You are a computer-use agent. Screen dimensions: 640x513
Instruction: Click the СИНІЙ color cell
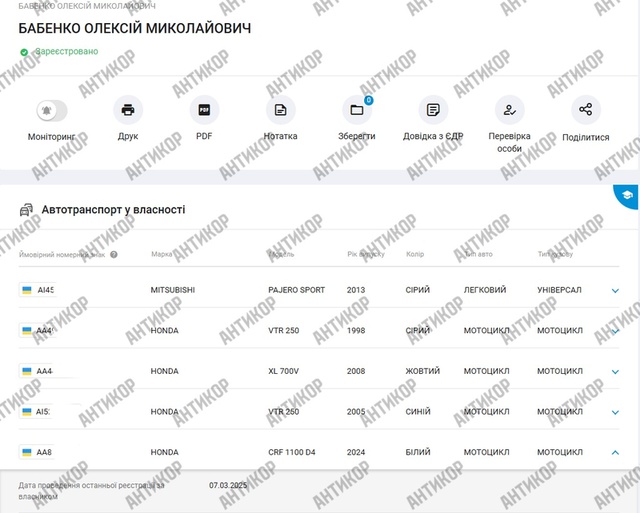tap(418, 412)
